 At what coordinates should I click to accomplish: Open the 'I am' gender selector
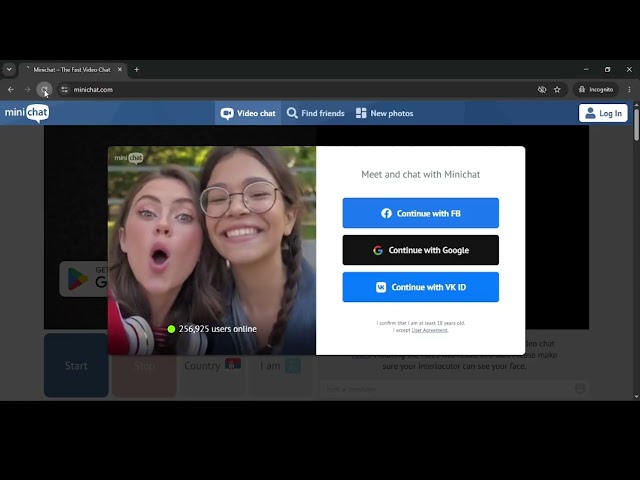(281, 376)
